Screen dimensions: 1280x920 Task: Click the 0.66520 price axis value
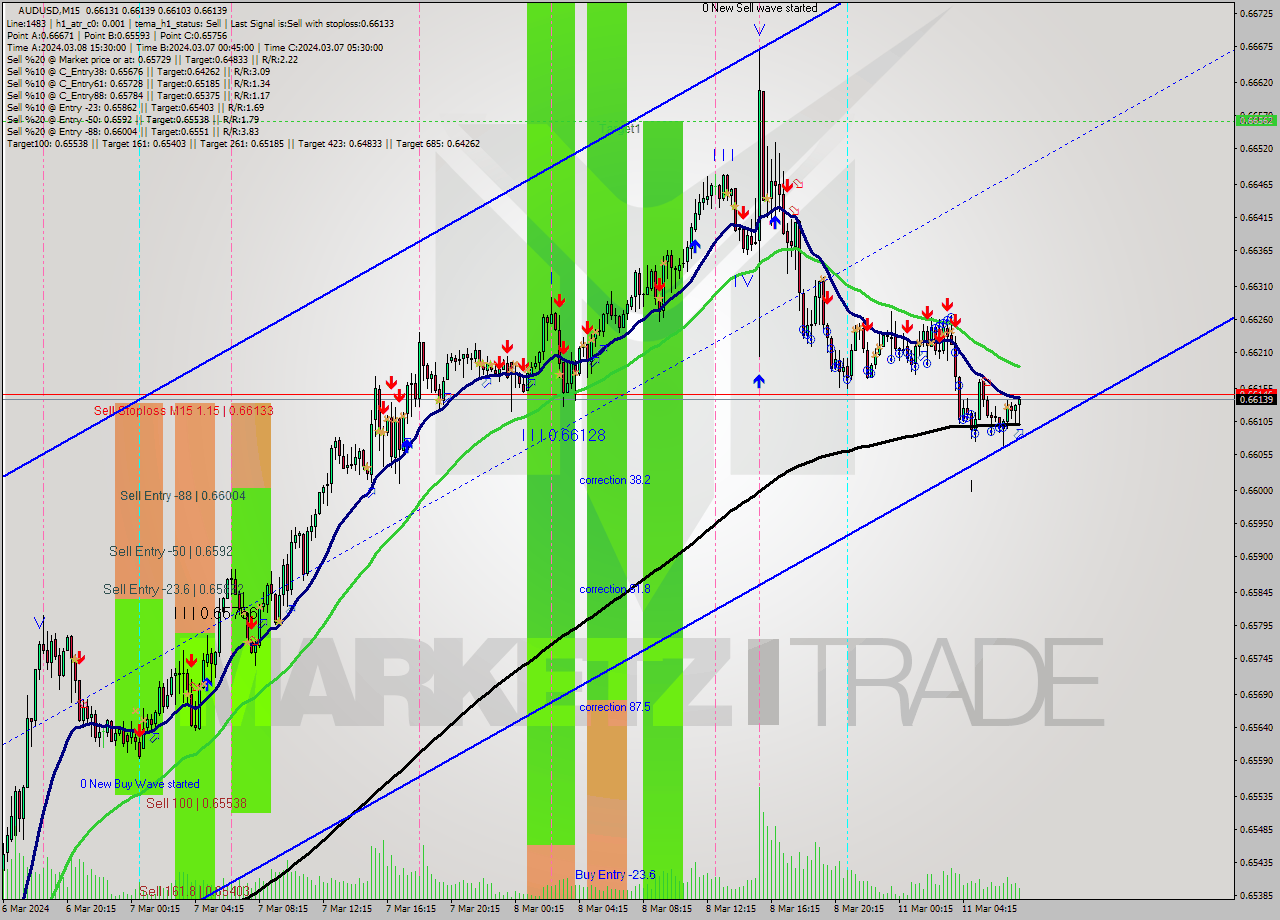(x=1256, y=148)
